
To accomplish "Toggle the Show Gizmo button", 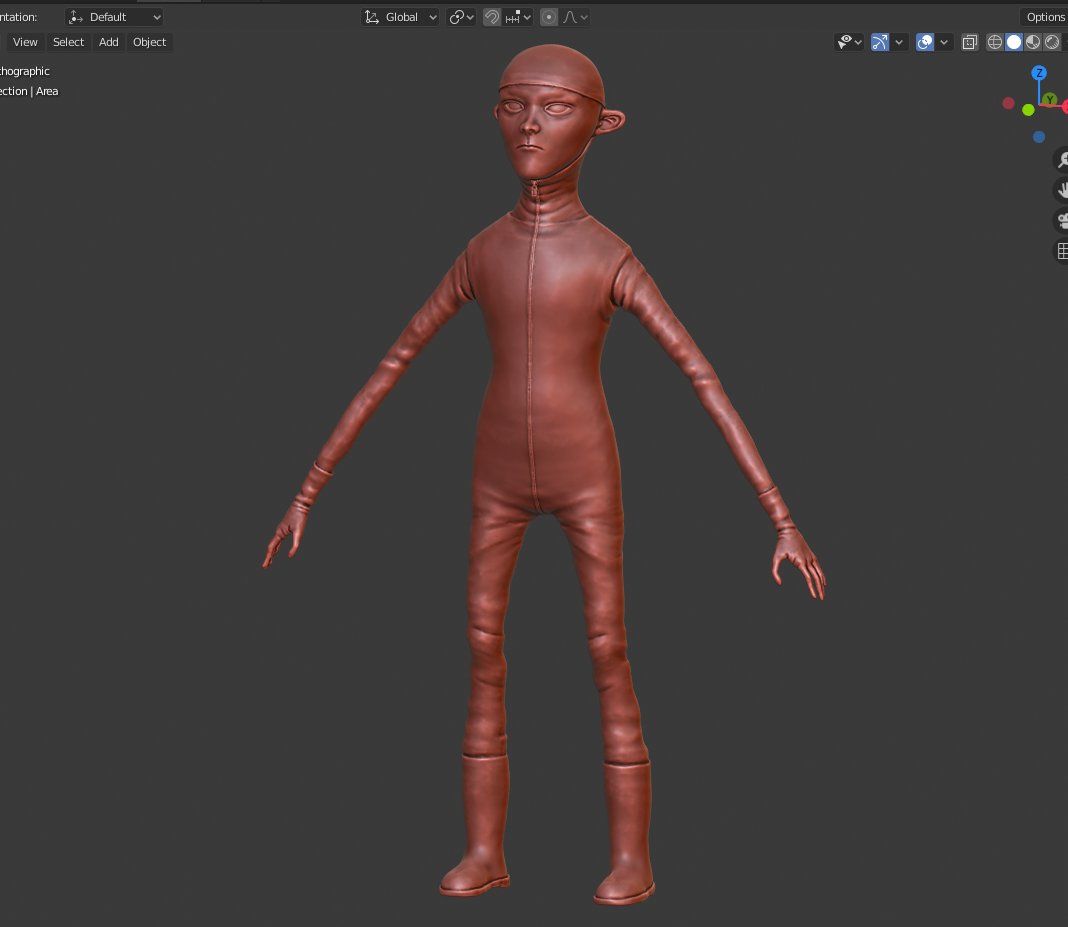I will [x=880, y=42].
